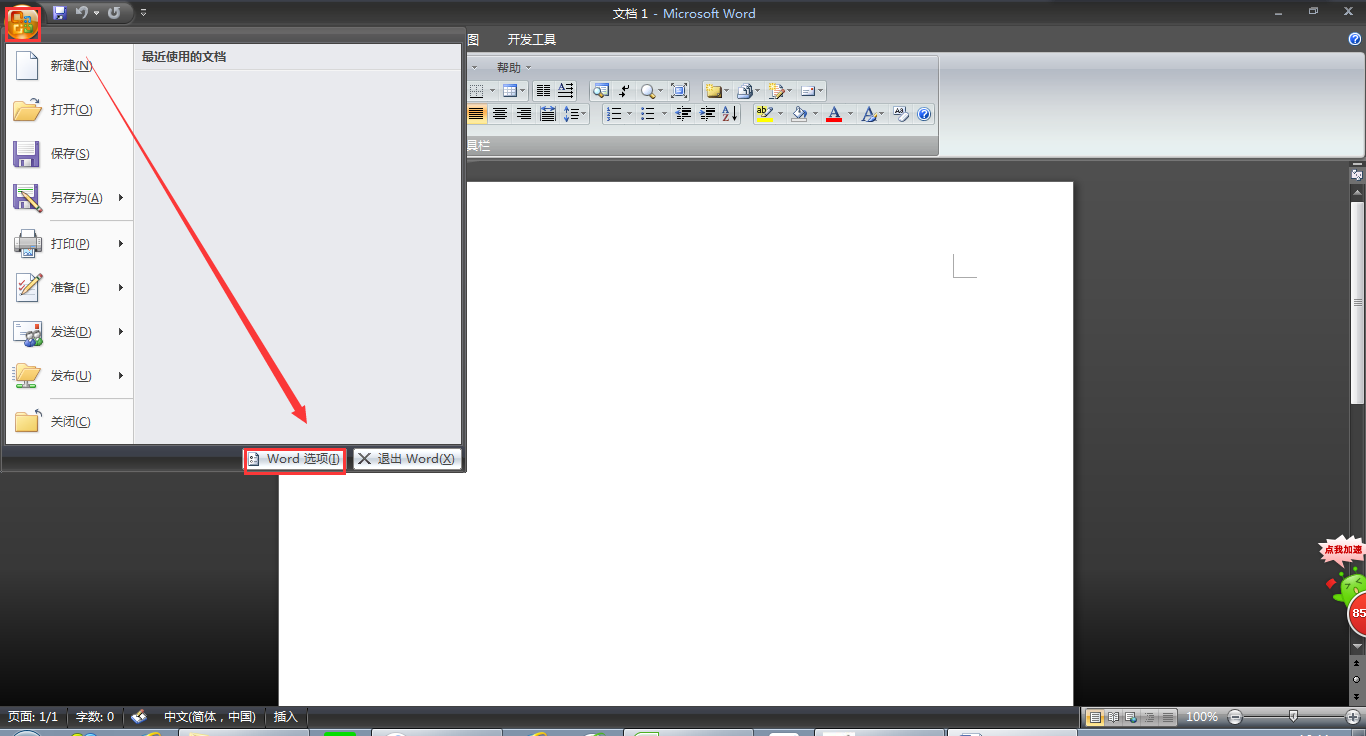Click the Word 选项 button
The width and height of the screenshot is (1366, 736).
coord(295,459)
